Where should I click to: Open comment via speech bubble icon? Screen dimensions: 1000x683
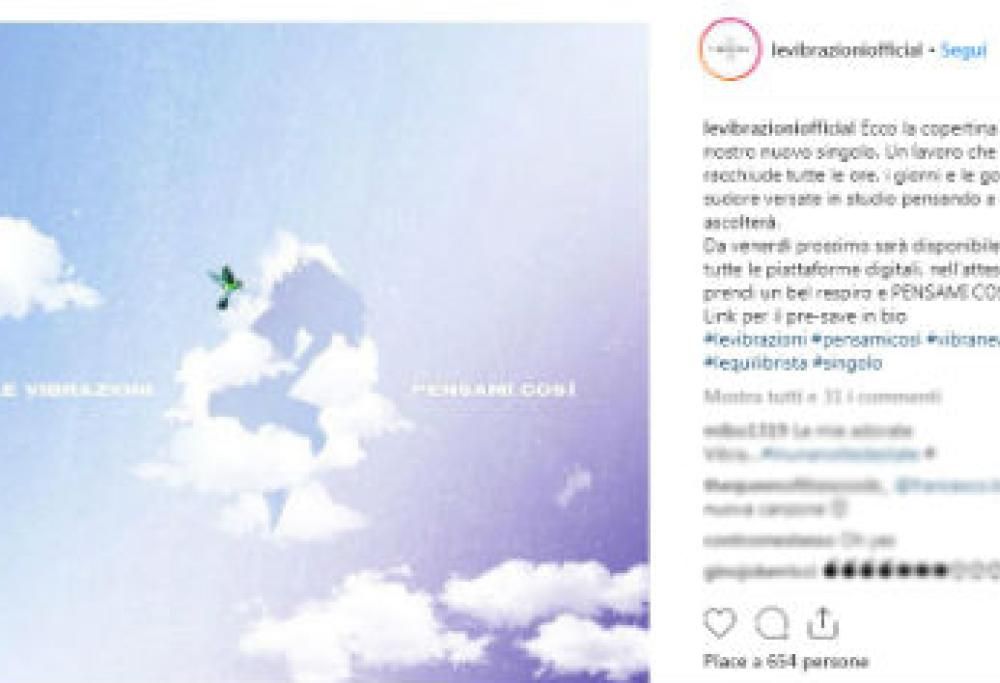tap(770, 625)
